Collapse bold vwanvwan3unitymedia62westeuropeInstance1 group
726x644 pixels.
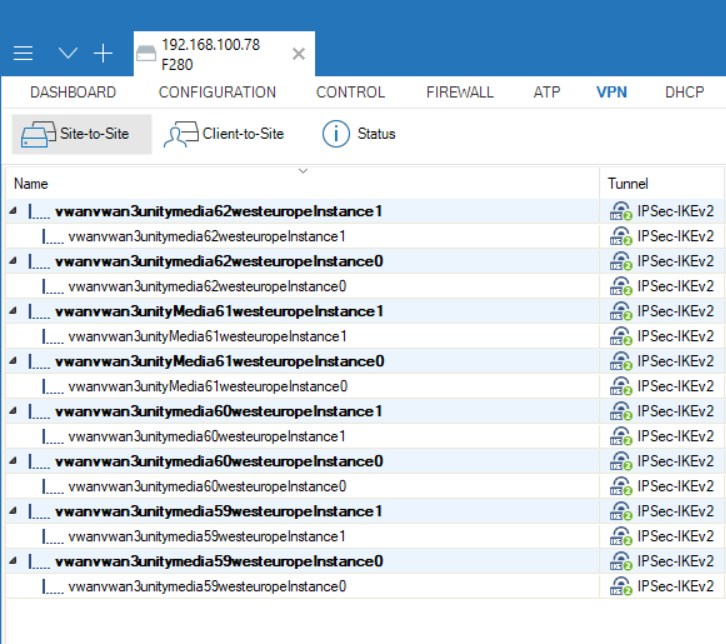[13, 211]
